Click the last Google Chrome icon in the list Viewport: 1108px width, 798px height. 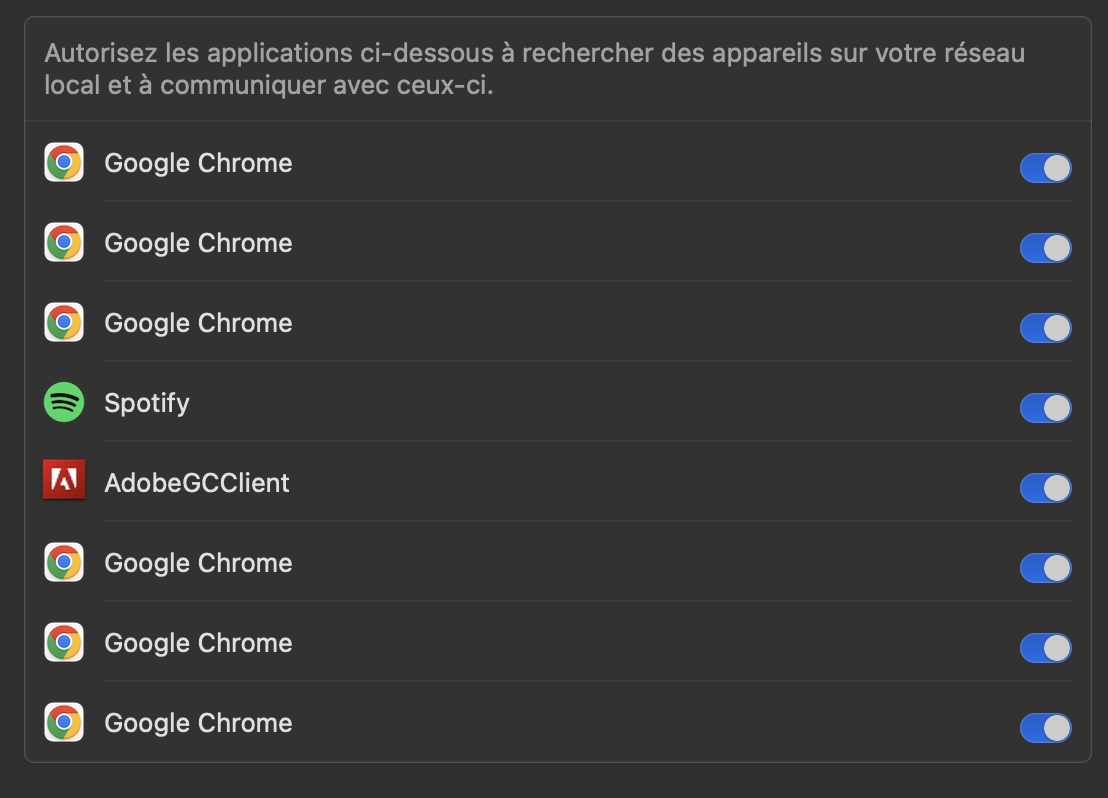(x=64, y=723)
